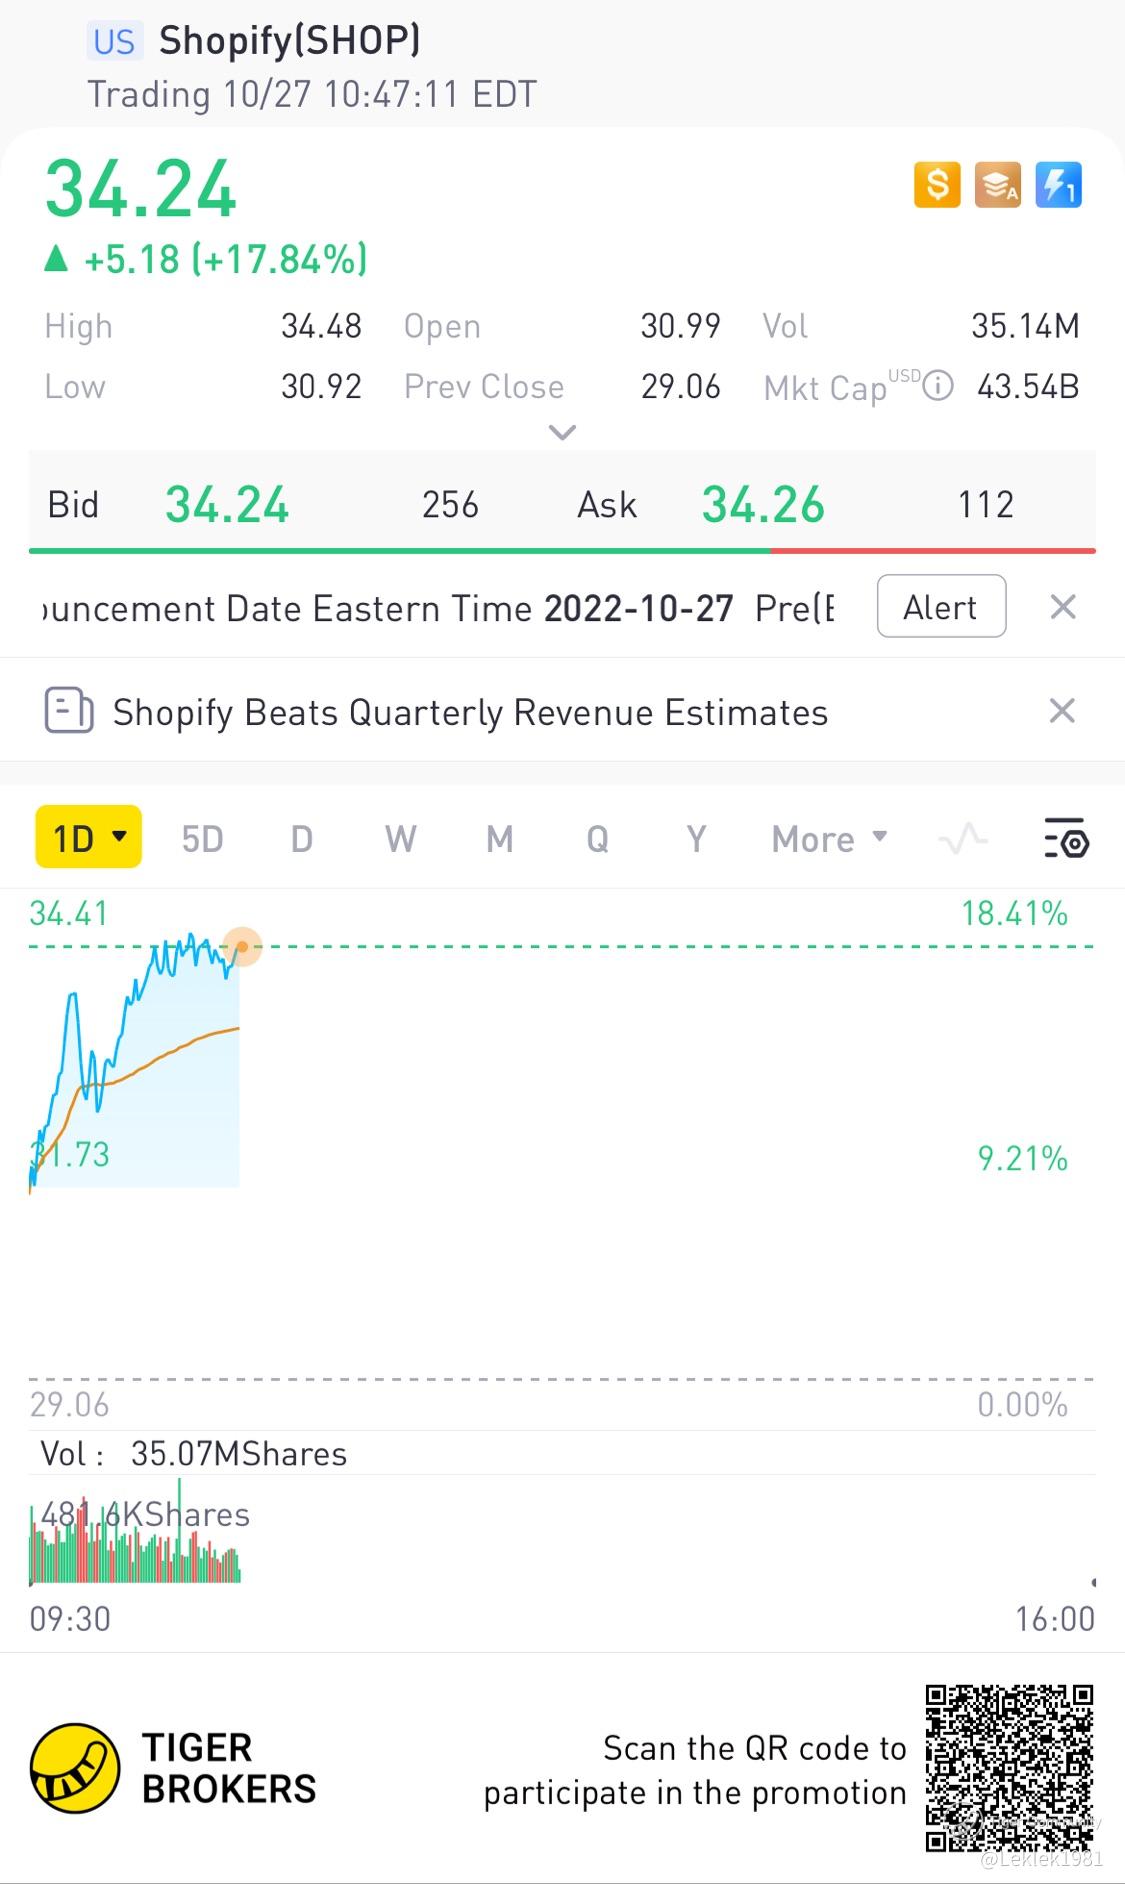The image size is (1125, 1884).
Task: Open the More timeframes dropdown
Action: (829, 838)
